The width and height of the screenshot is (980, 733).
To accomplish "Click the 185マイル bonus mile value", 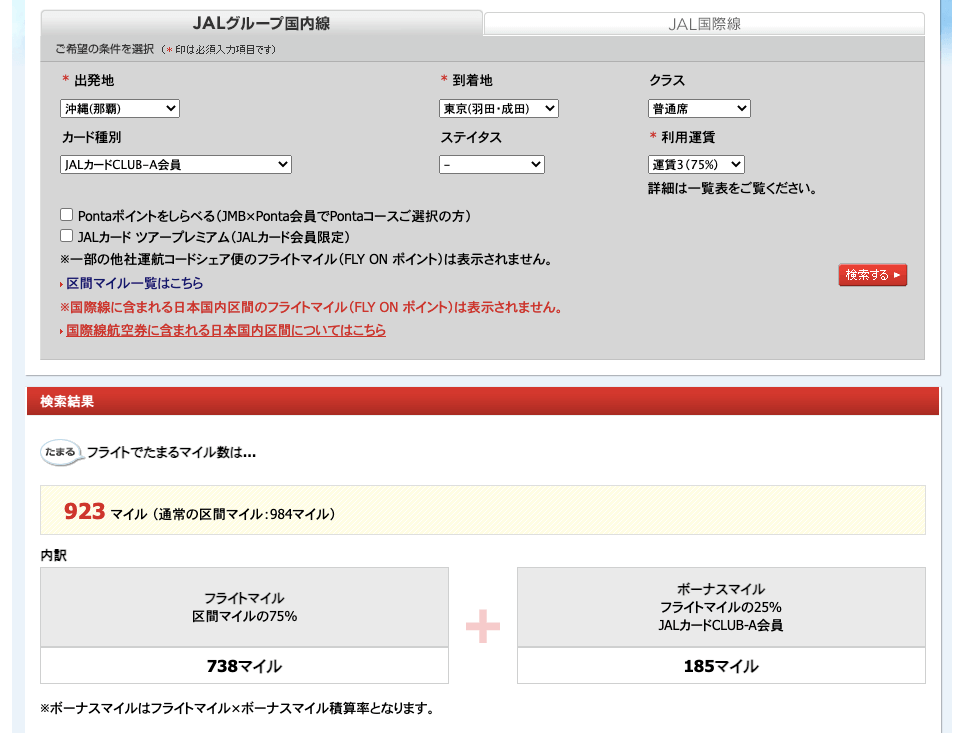I will [x=721, y=666].
